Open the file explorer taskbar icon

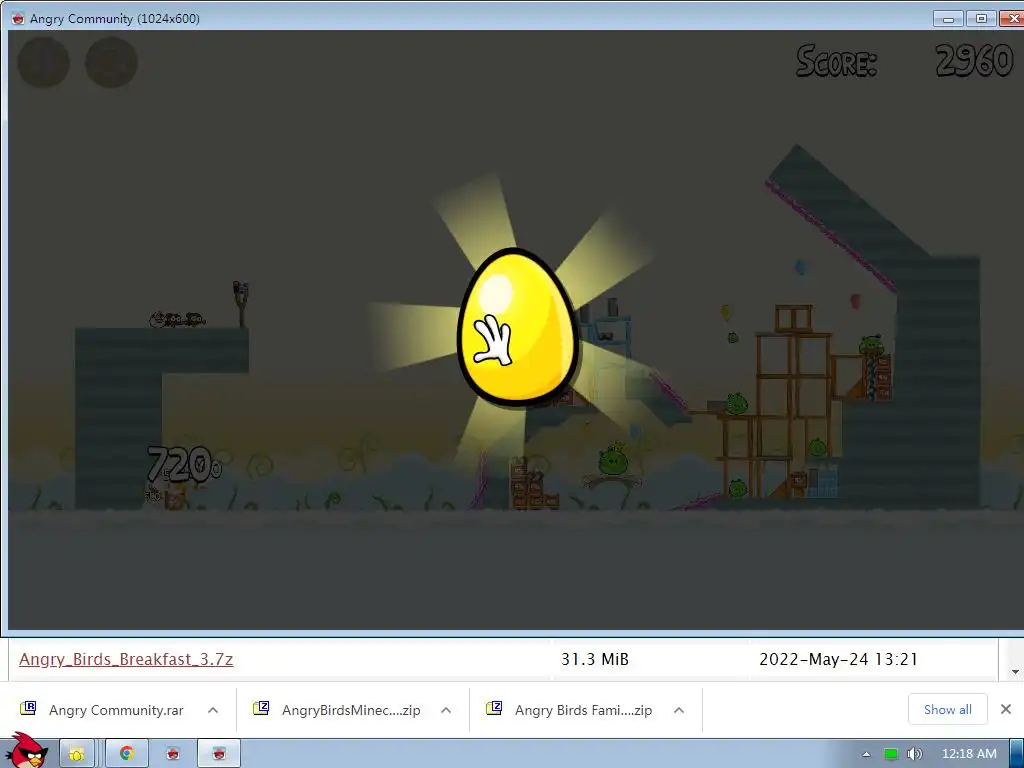tap(77, 754)
